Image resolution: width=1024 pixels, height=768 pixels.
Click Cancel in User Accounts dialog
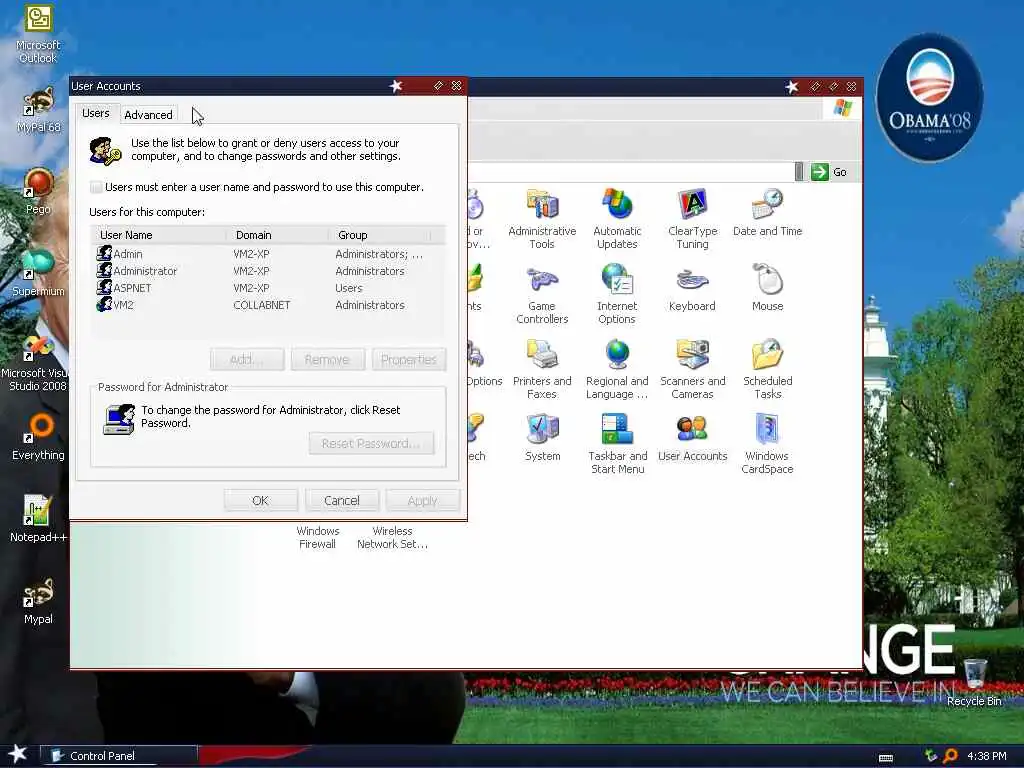(342, 501)
